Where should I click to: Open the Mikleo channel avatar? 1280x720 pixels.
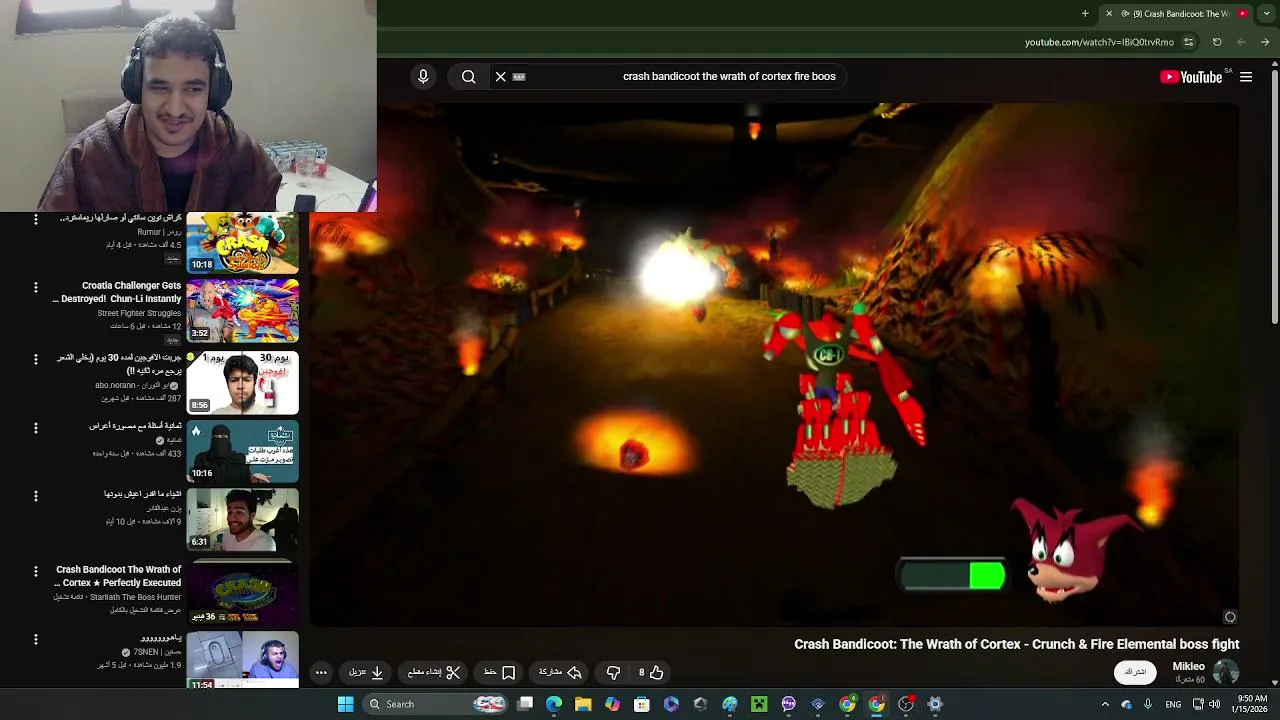1226,672
